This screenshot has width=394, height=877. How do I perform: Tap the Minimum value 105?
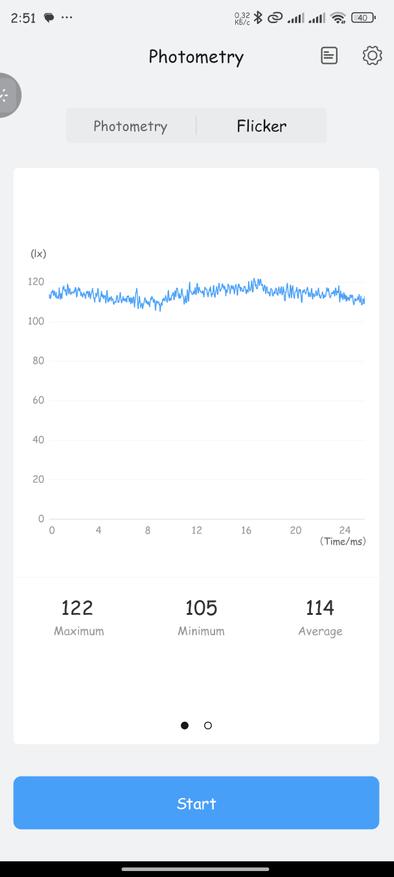(201, 607)
